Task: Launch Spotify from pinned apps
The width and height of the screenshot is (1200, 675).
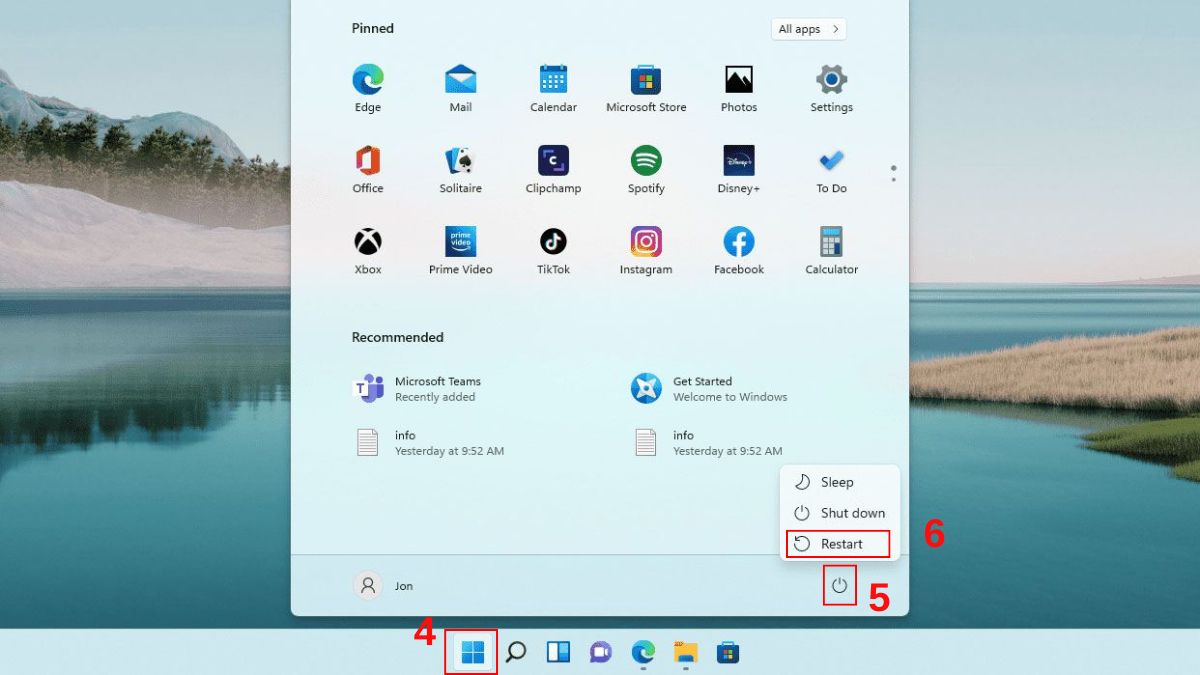Action: (x=646, y=169)
